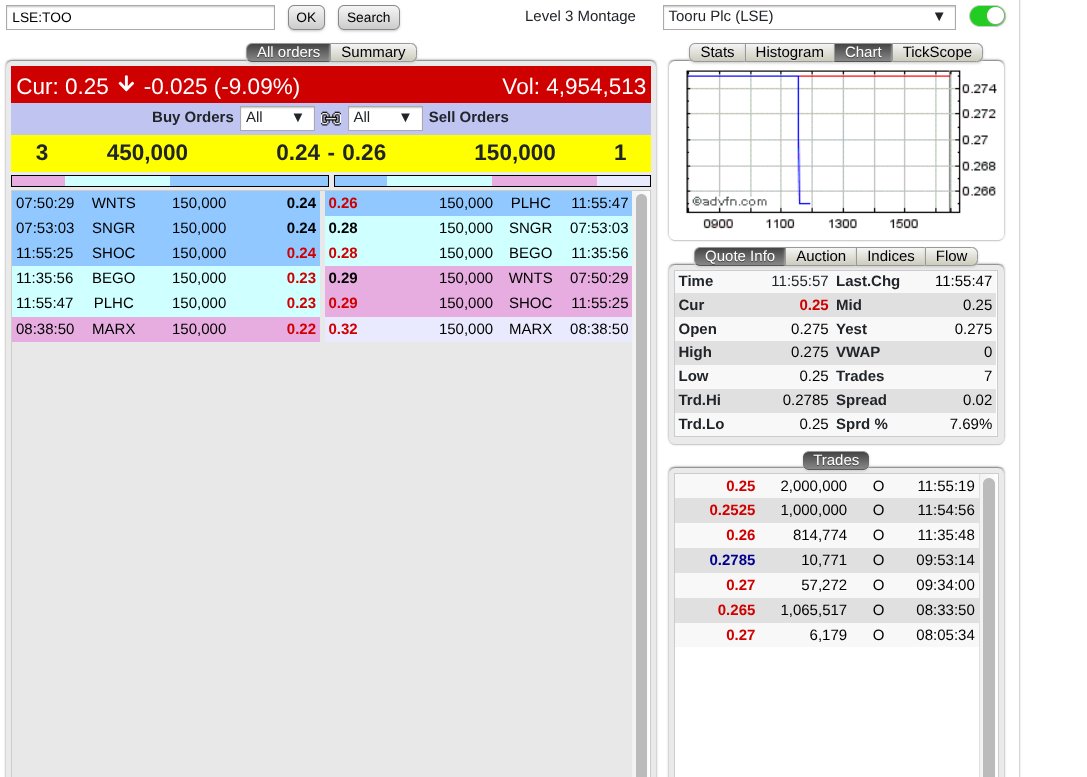Screen dimensions: 1087x777
Task: Click the 0.265 trade of 1,065,517
Action: click(x=826, y=610)
